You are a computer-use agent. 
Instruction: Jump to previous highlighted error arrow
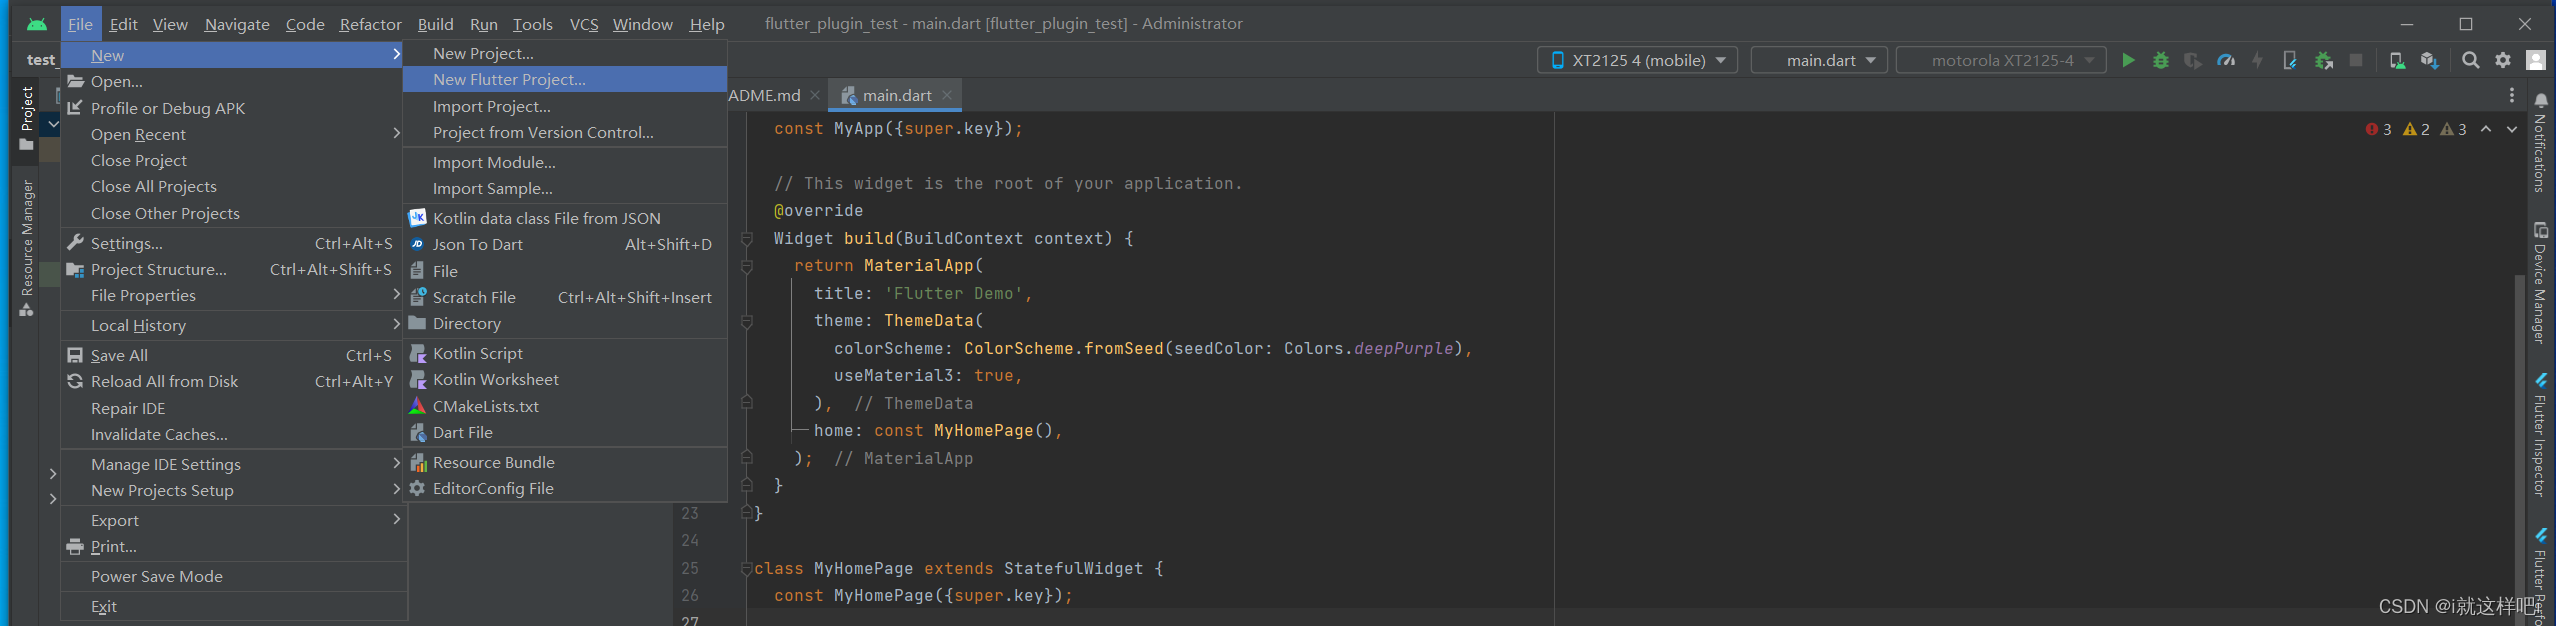click(2486, 129)
